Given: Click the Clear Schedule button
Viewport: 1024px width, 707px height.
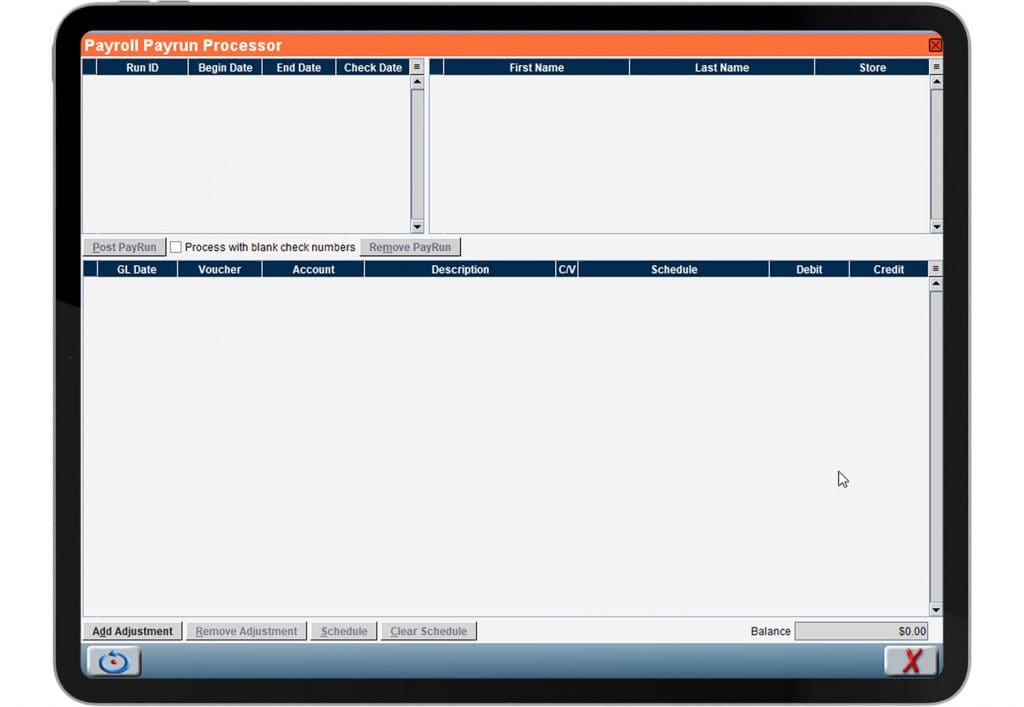Looking at the screenshot, I should tap(428, 631).
